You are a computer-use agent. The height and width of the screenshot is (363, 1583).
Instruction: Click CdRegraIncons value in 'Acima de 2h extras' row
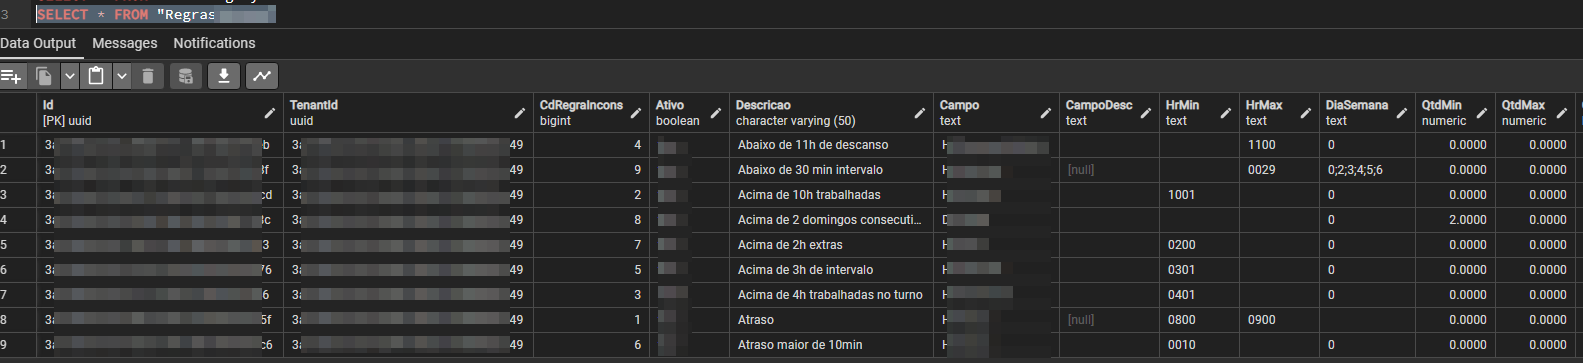pos(591,245)
